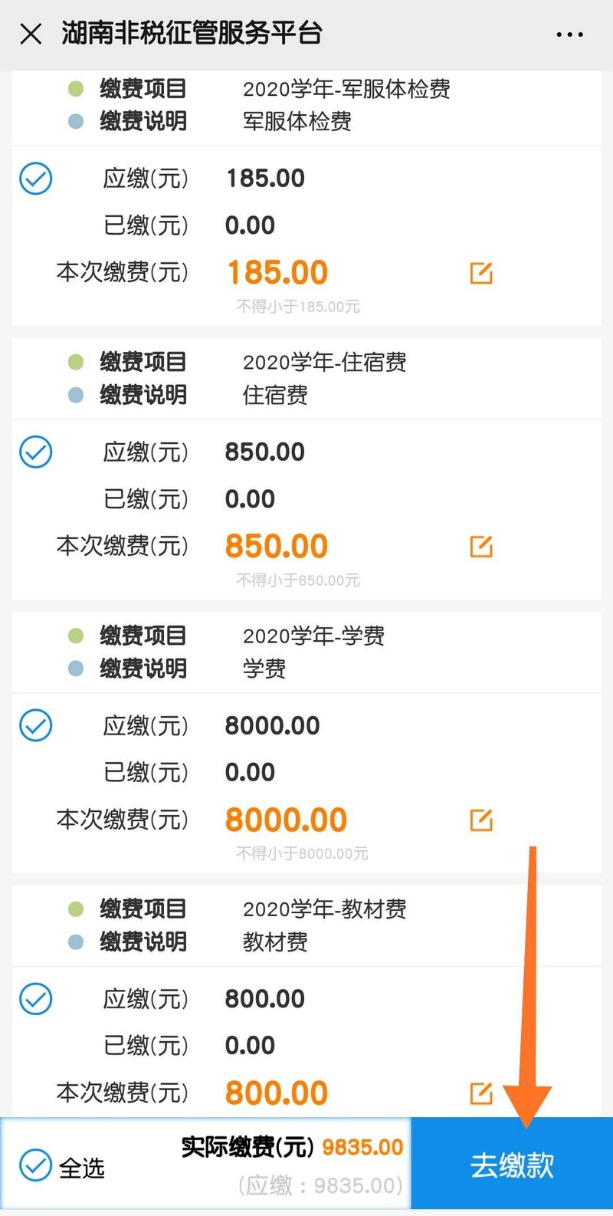The image size is (613, 1216).
Task: Click the 实际缴费 9835.00 total amount
Action: tap(362, 1147)
